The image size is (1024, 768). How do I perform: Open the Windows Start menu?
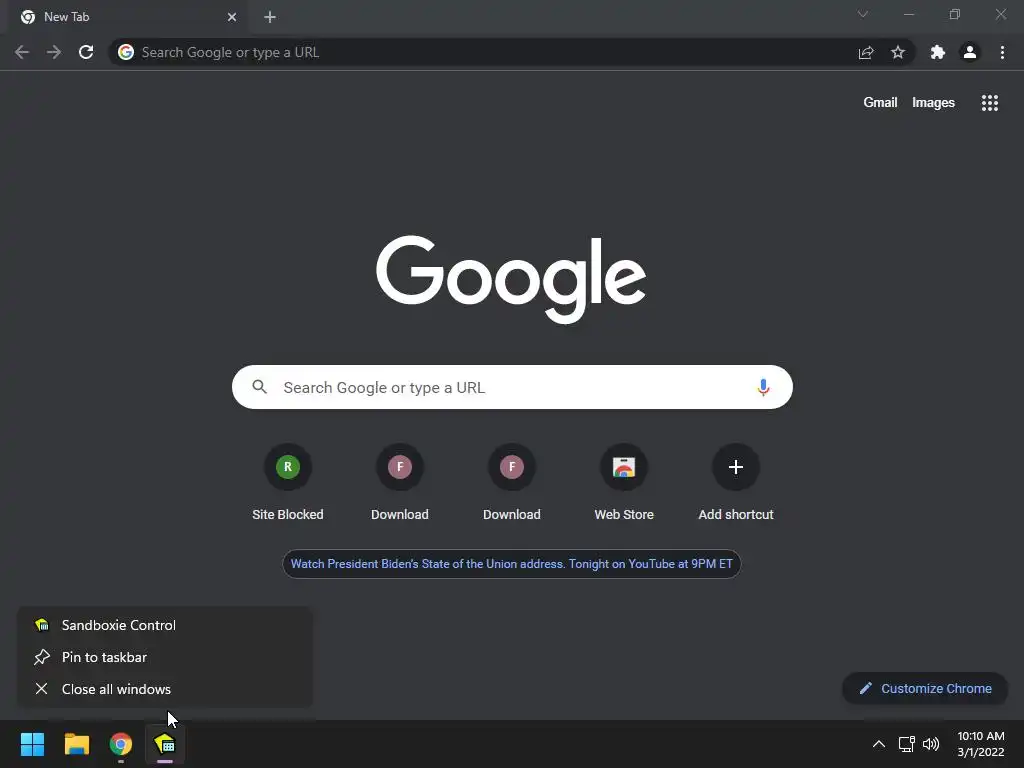click(32, 744)
